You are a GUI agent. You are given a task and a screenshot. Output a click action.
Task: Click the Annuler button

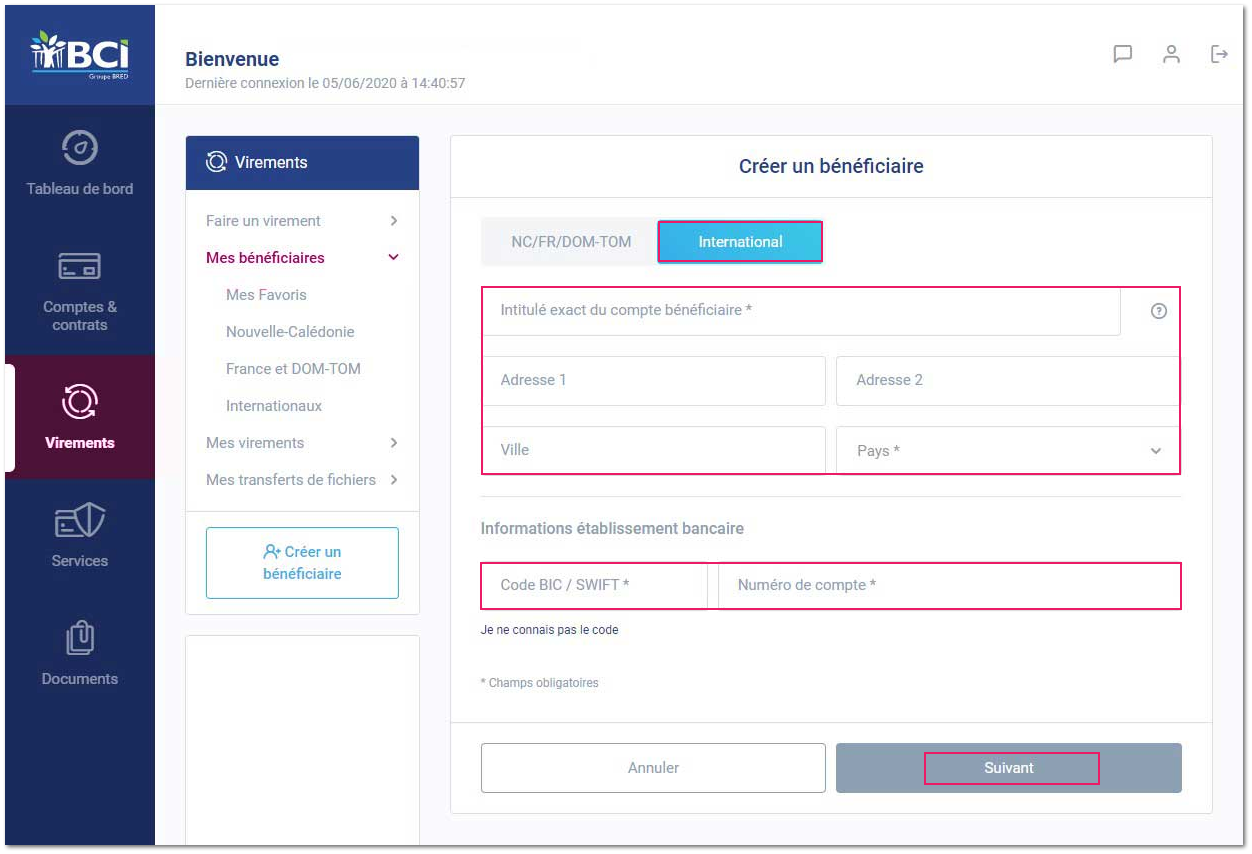click(x=653, y=768)
